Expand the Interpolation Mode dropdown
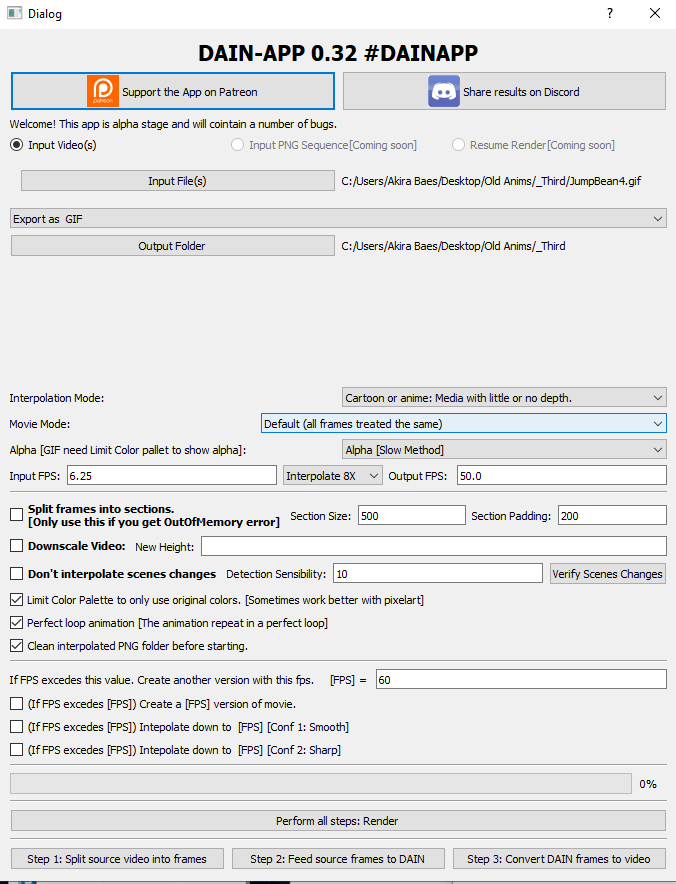Screen dimensions: 676x884 tap(504, 398)
